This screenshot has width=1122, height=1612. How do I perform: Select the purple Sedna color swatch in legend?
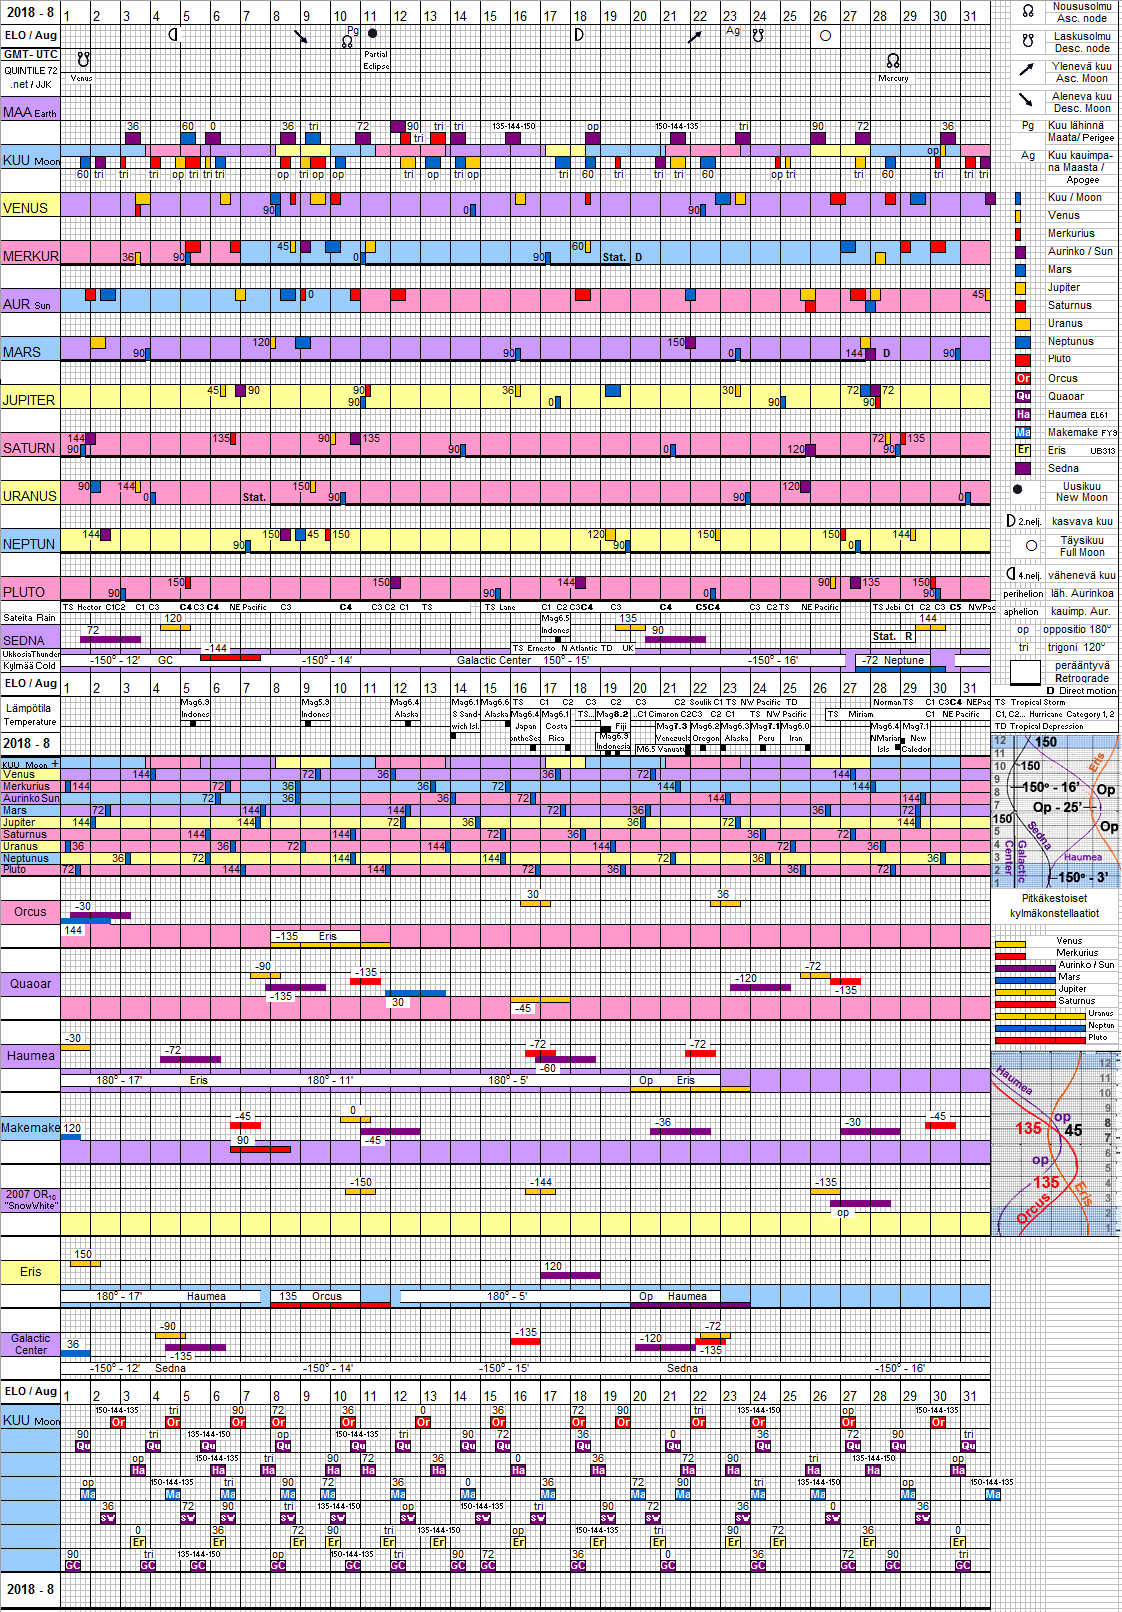[1023, 469]
